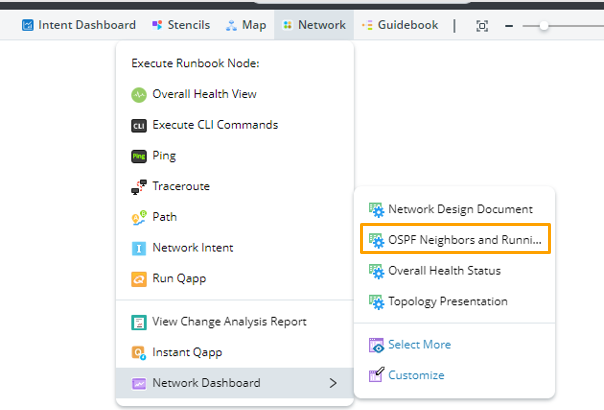Viewport: 604px width, 410px height.
Task: Click the Overall Health View icon
Action: click(139, 95)
